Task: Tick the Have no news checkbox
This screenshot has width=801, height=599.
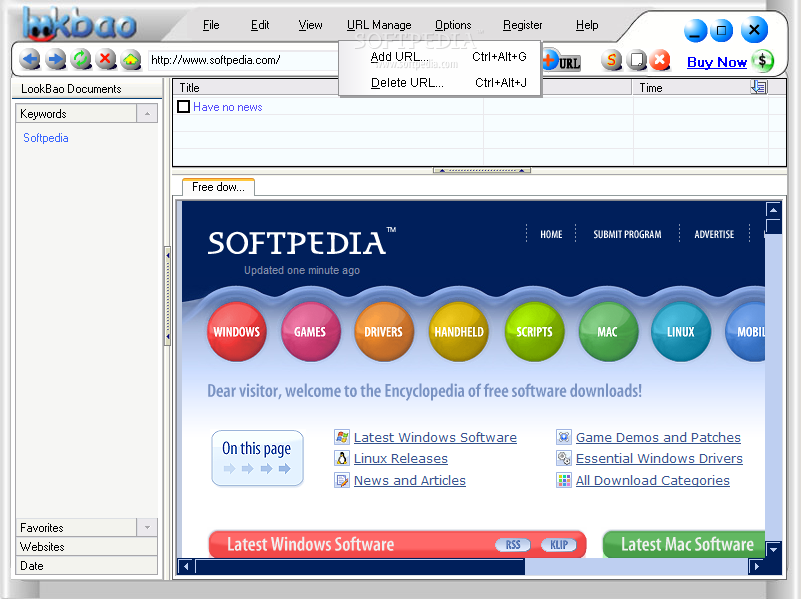Action: [183, 107]
